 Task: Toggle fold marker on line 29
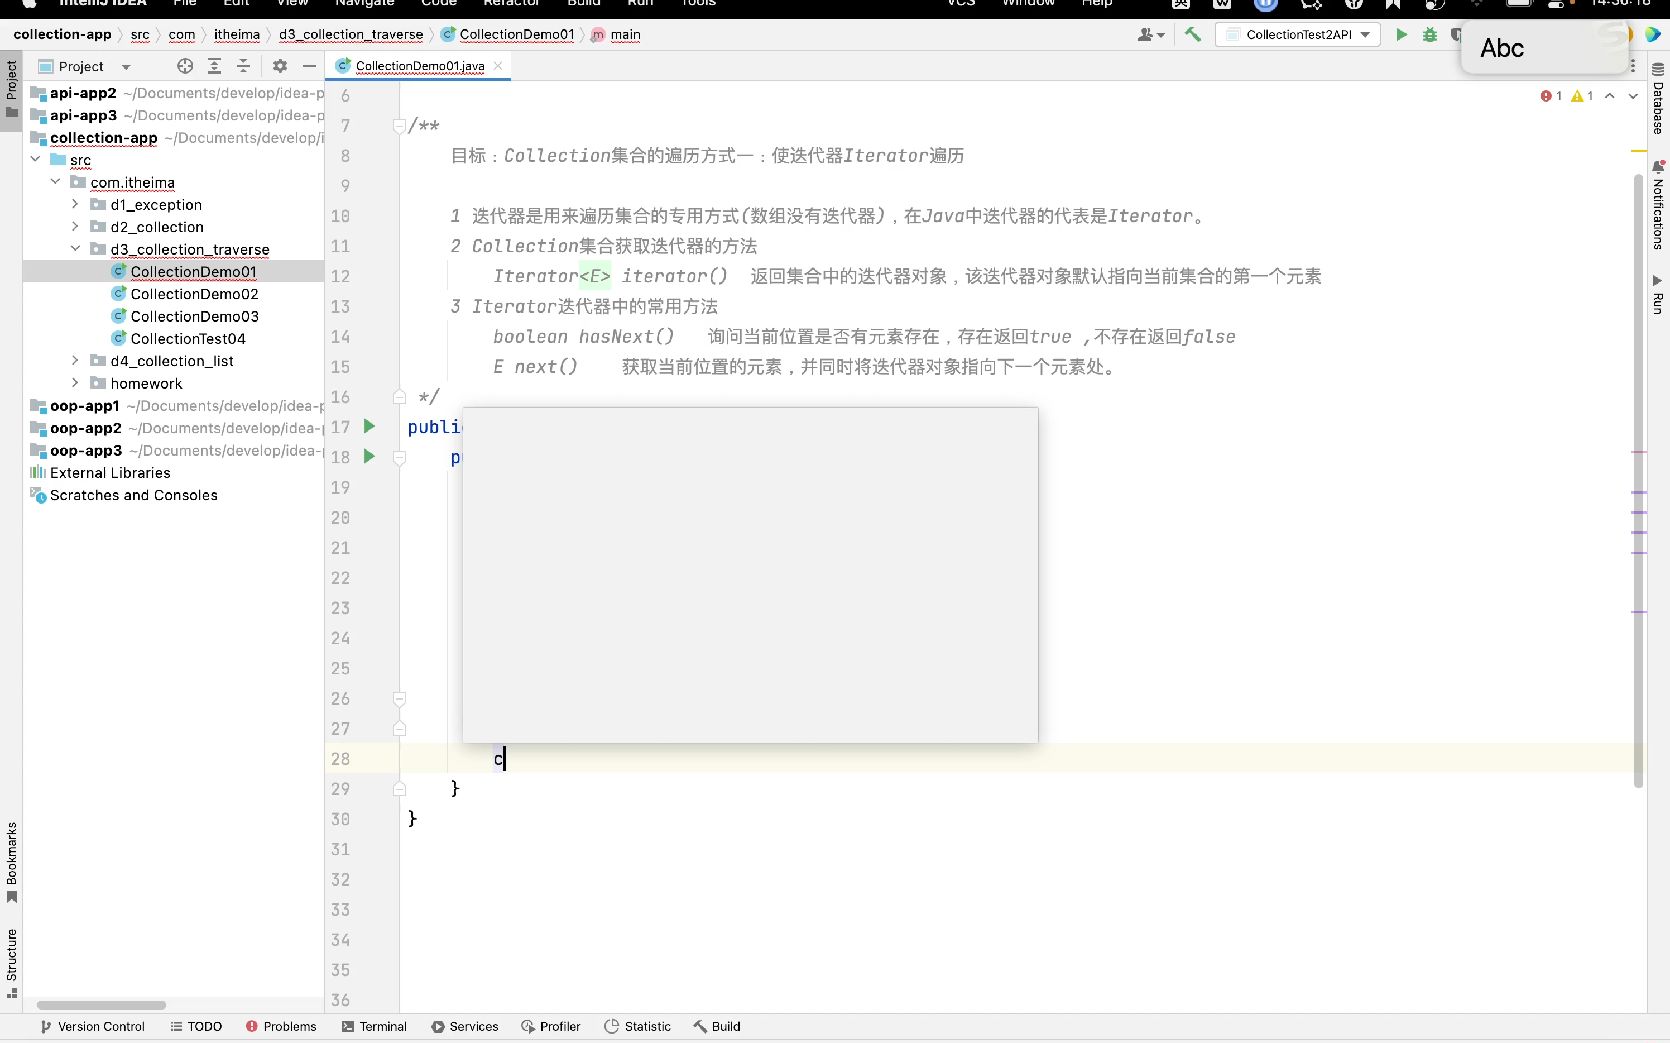[x=399, y=789]
